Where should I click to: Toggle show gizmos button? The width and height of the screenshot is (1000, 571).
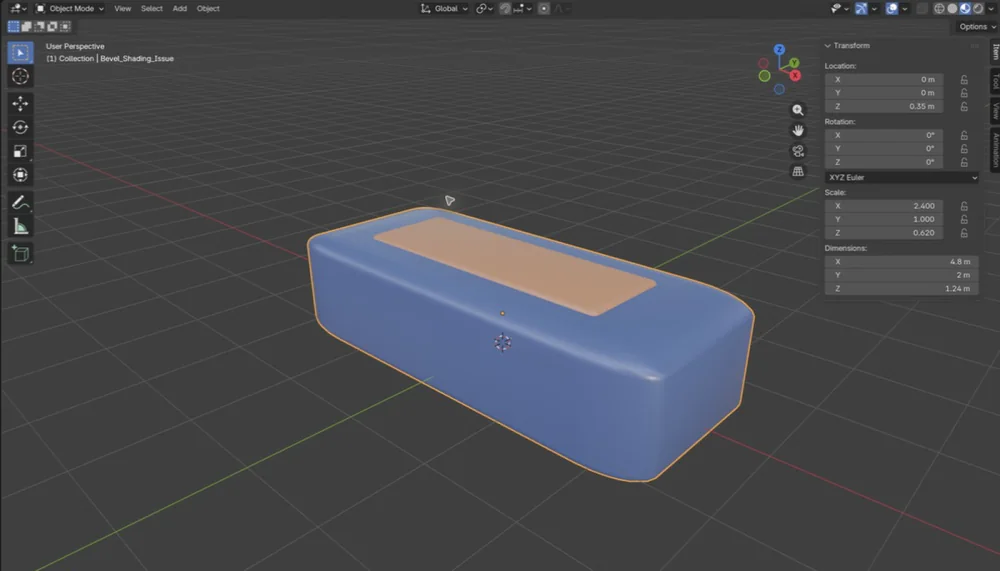point(861,8)
